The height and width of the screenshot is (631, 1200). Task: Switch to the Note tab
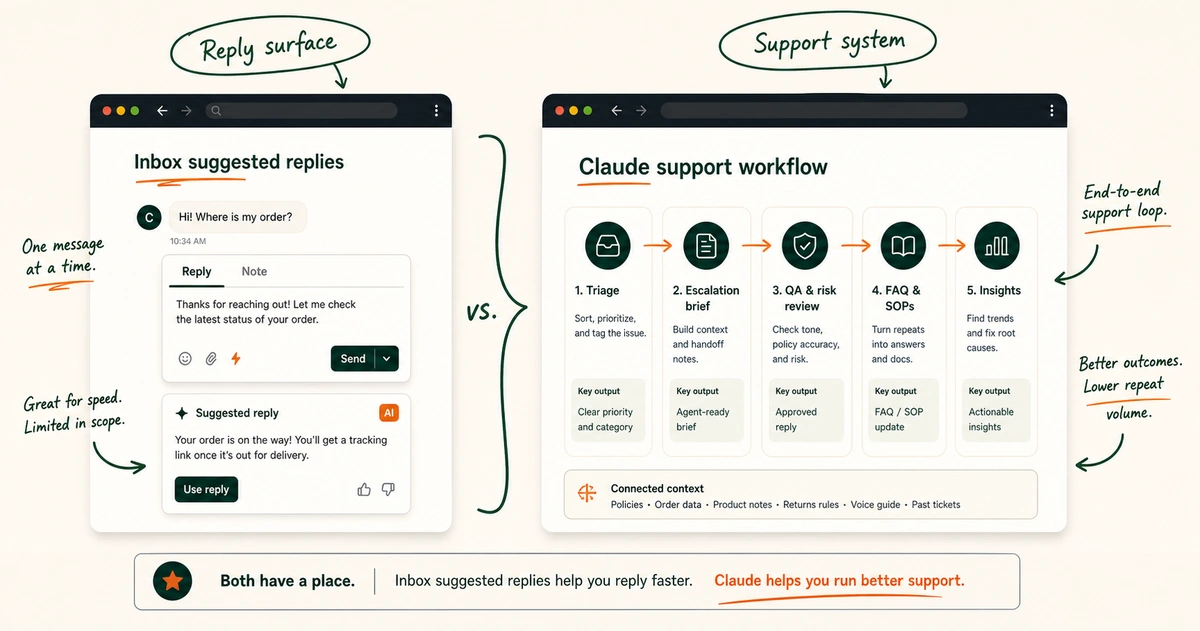[x=254, y=271]
